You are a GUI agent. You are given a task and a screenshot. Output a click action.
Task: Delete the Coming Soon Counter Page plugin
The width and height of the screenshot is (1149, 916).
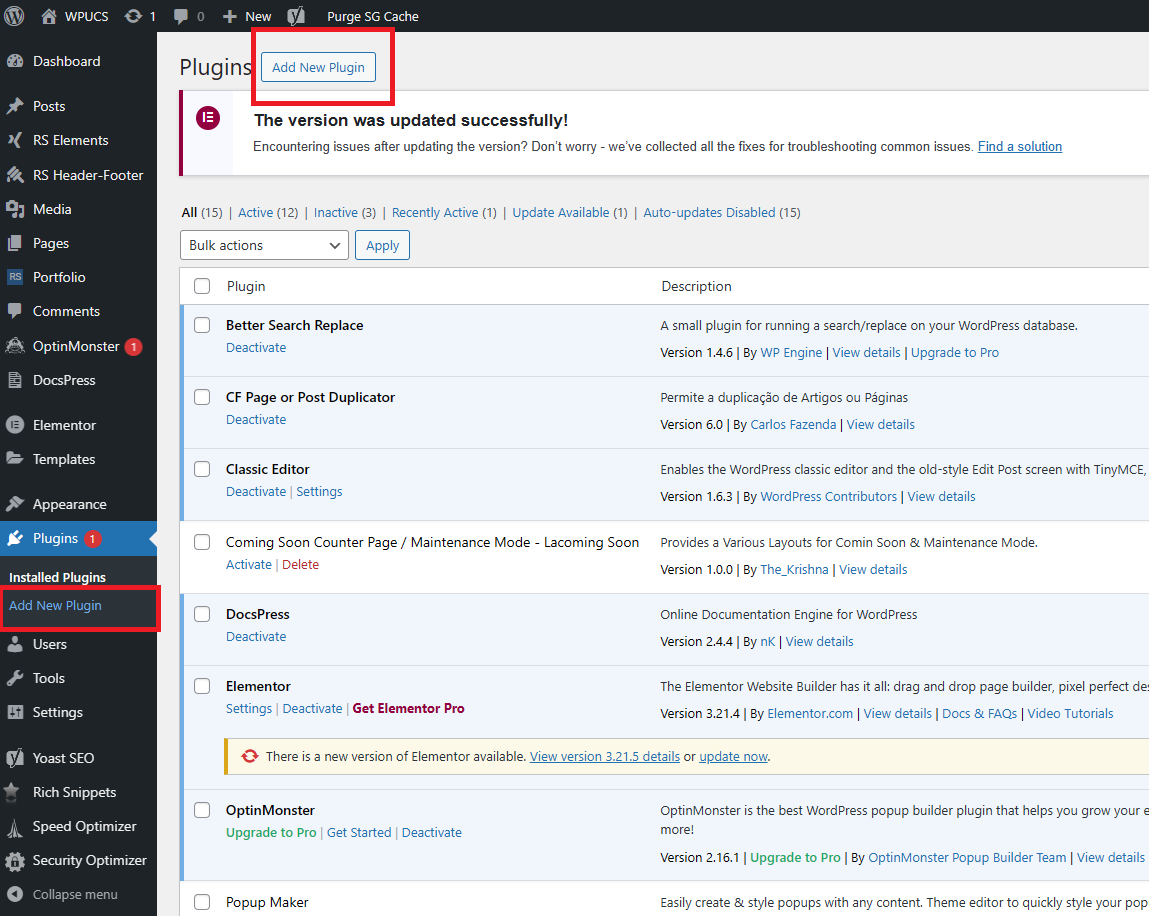point(300,565)
